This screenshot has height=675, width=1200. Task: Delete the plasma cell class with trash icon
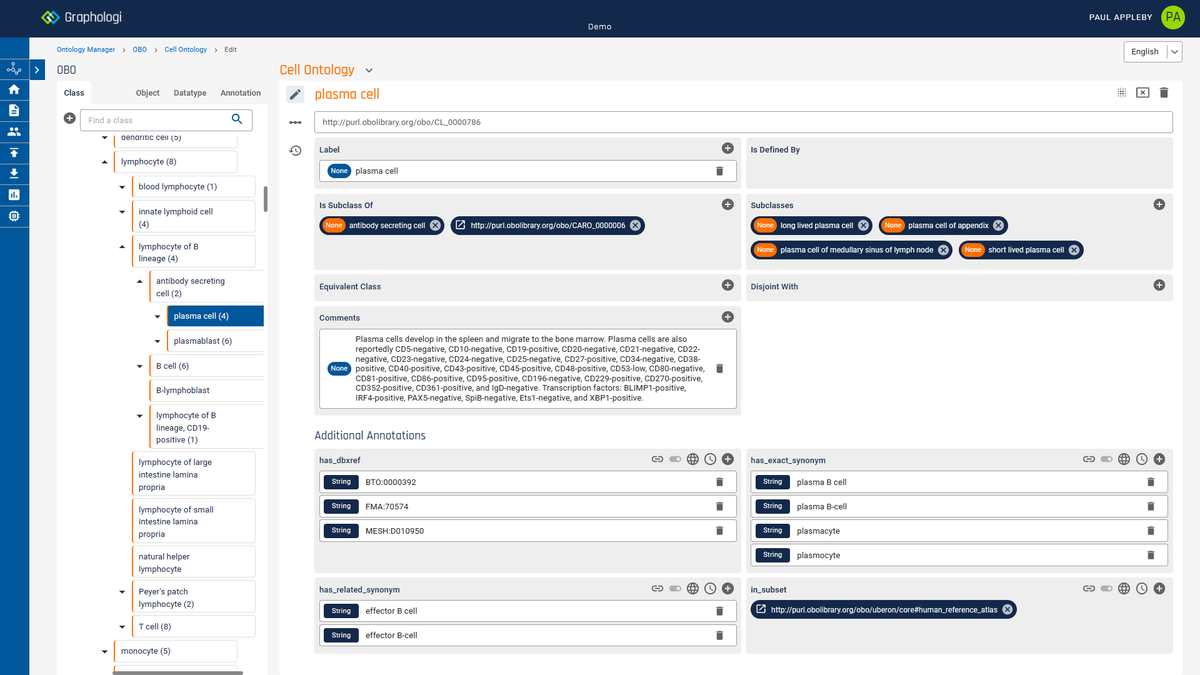(1164, 92)
